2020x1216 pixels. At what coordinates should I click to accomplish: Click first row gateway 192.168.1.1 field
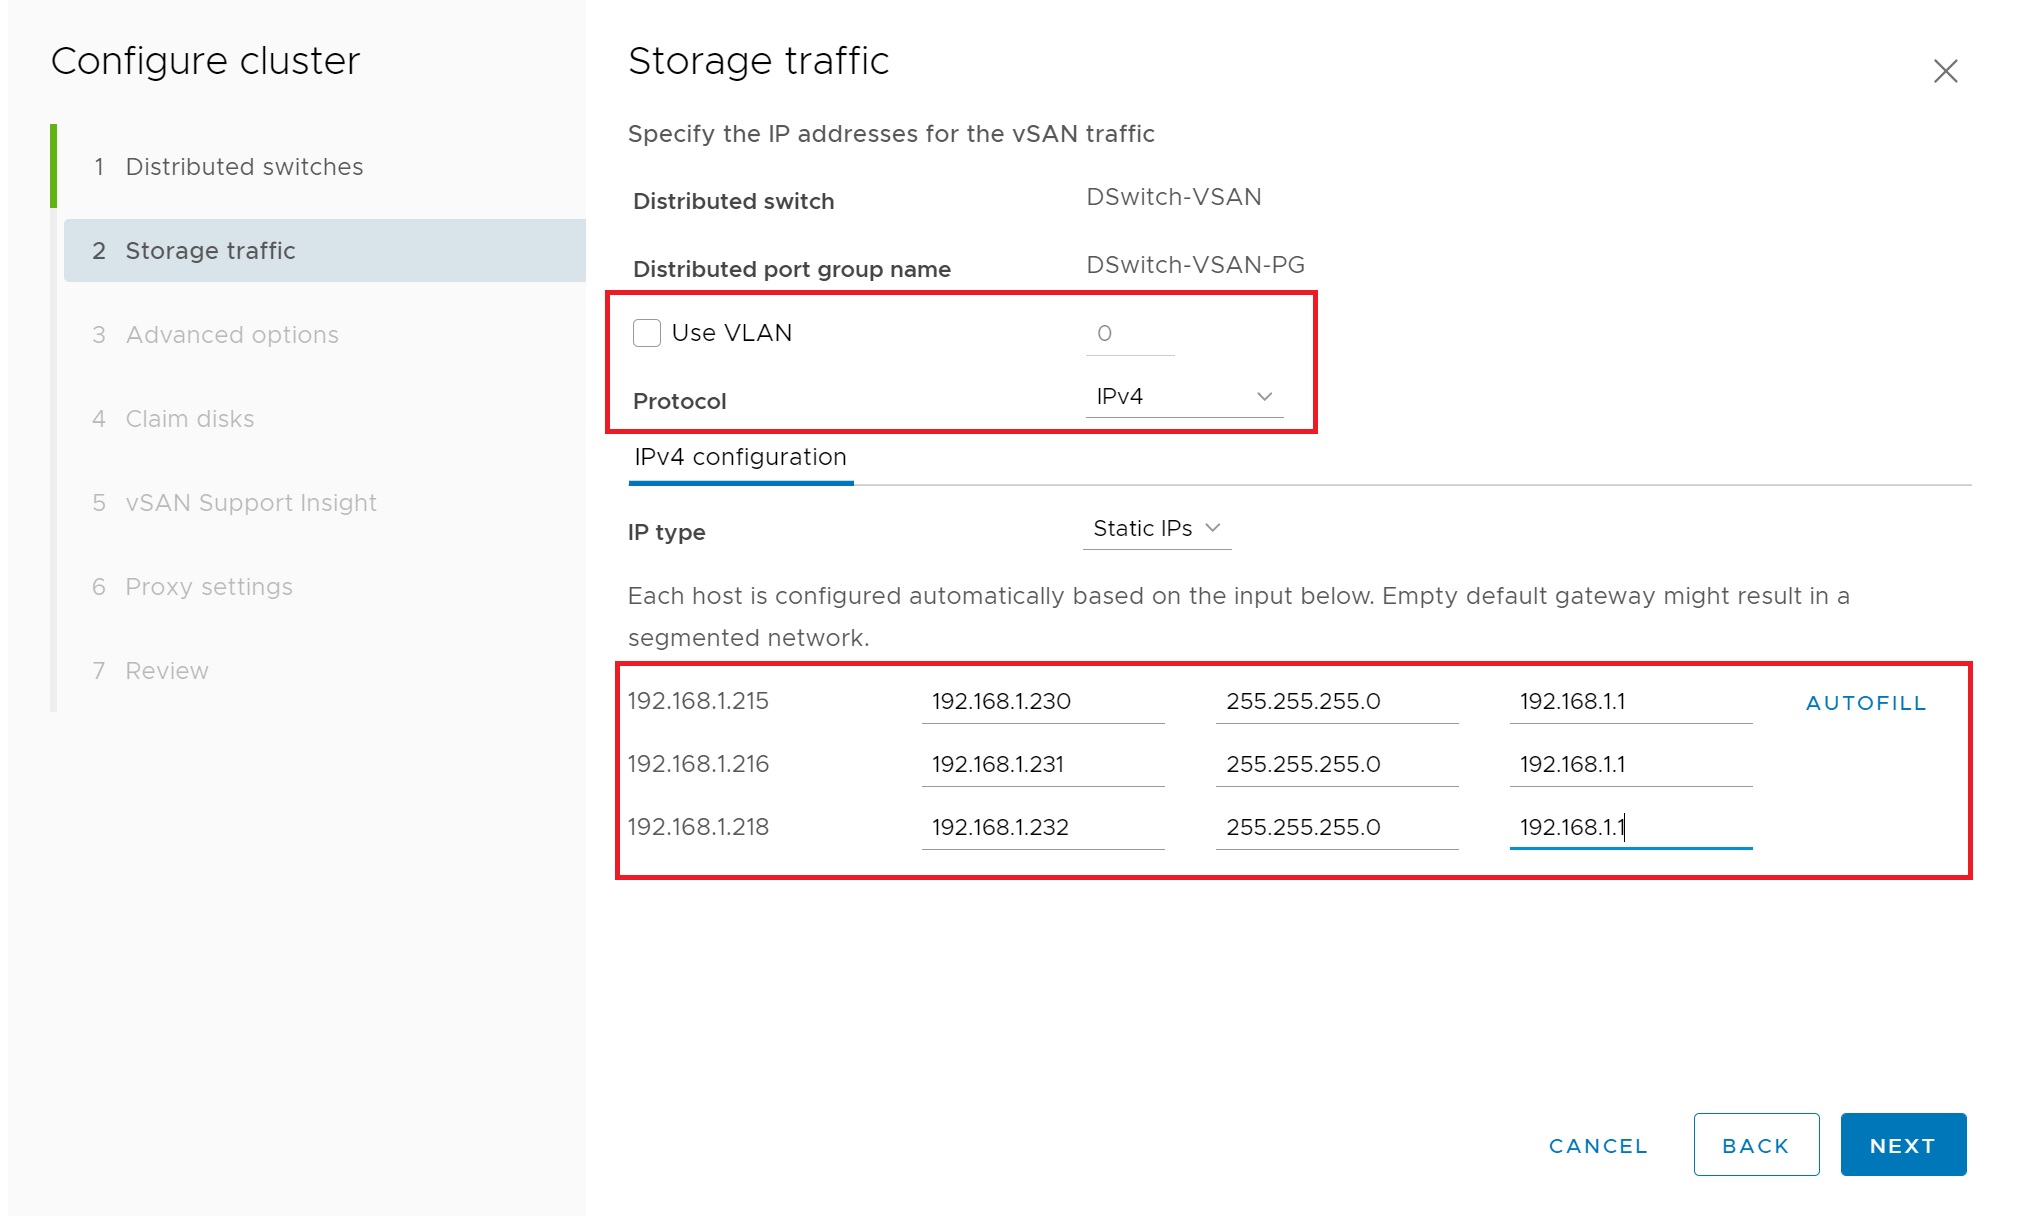(1629, 702)
